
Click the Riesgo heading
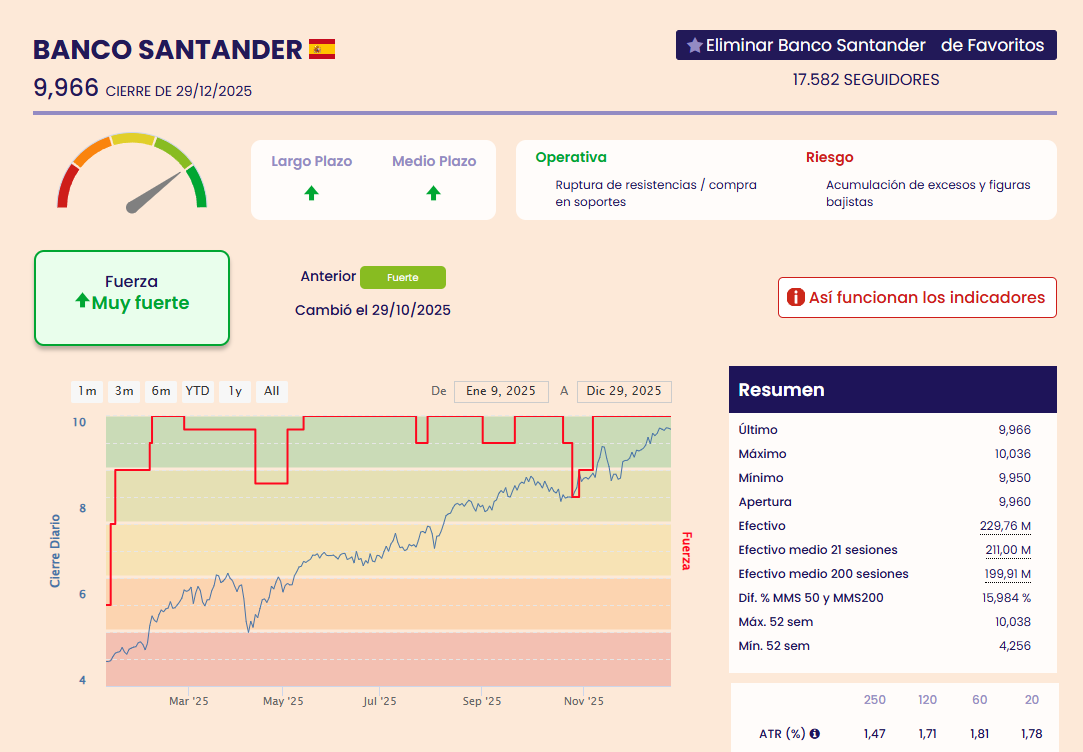pyautogui.click(x=830, y=157)
